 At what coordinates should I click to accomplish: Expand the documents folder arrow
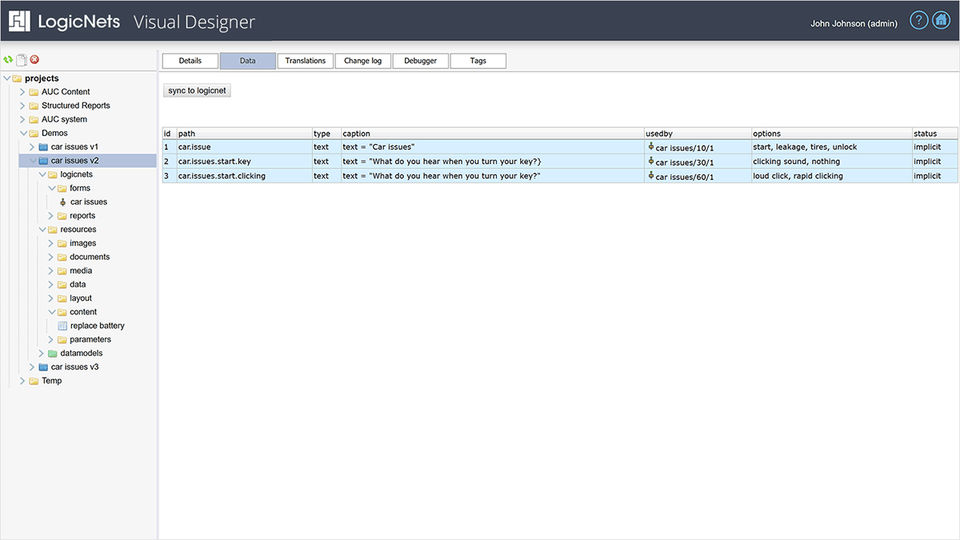click(51, 257)
